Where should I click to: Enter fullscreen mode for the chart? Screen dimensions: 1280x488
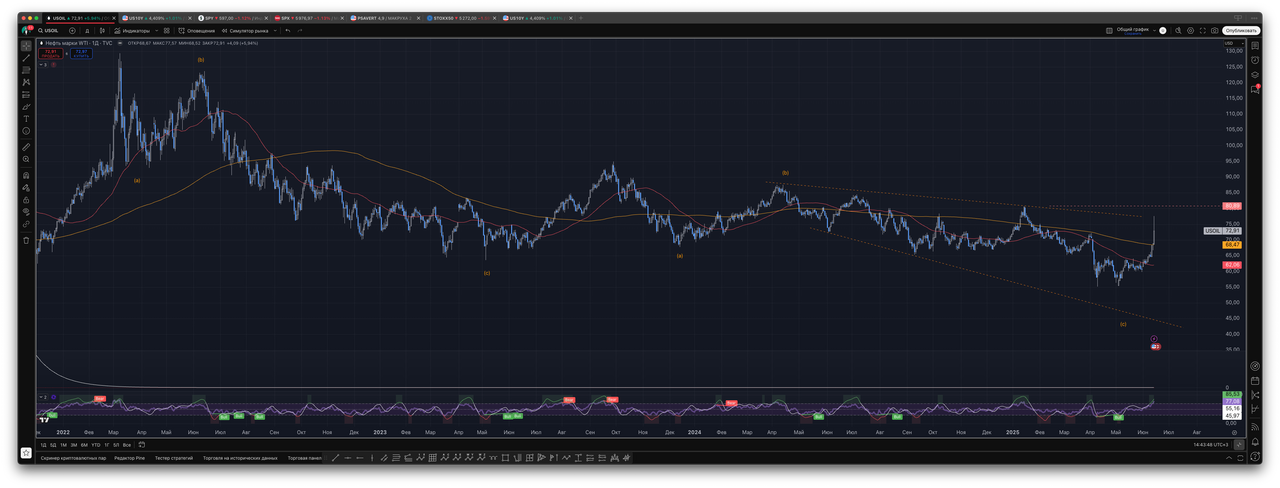(x=1201, y=30)
